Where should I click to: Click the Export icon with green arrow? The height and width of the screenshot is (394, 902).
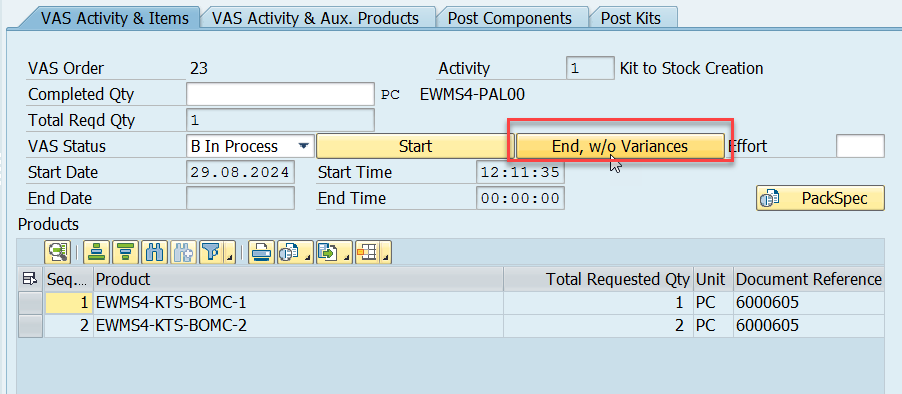pyautogui.click(x=330, y=252)
